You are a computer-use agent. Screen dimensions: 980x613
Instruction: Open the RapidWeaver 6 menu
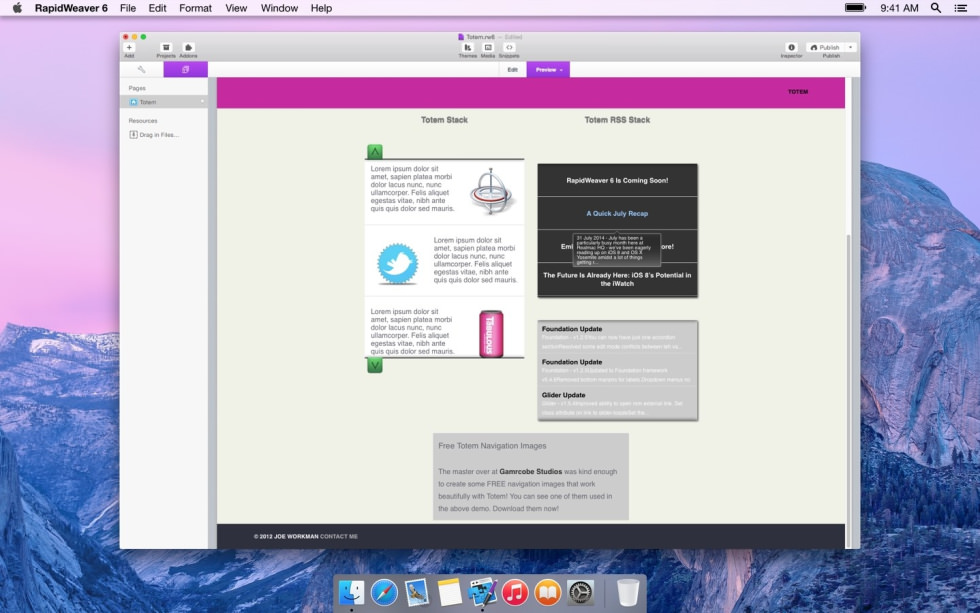[x=71, y=8]
